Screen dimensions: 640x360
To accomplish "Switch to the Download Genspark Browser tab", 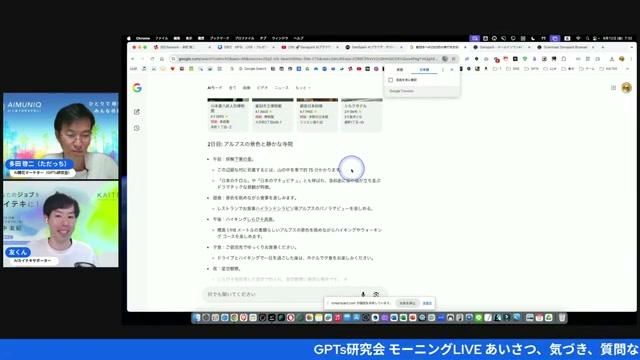I will click(x=565, y=47).
